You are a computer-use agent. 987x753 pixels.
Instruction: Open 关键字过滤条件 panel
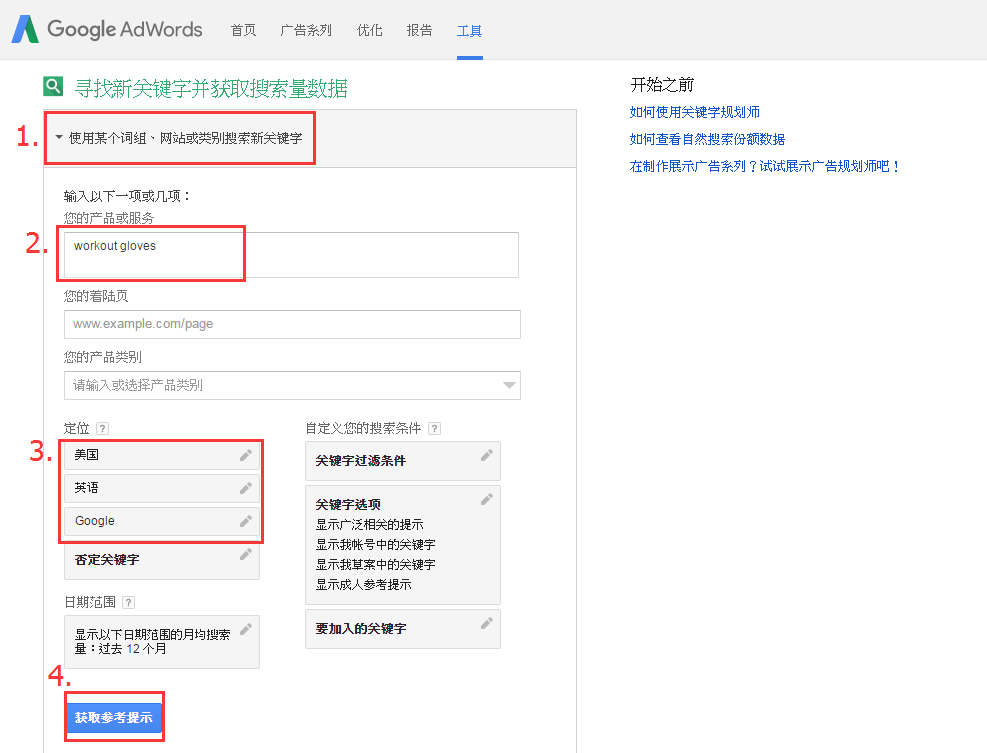pos(403,461)
